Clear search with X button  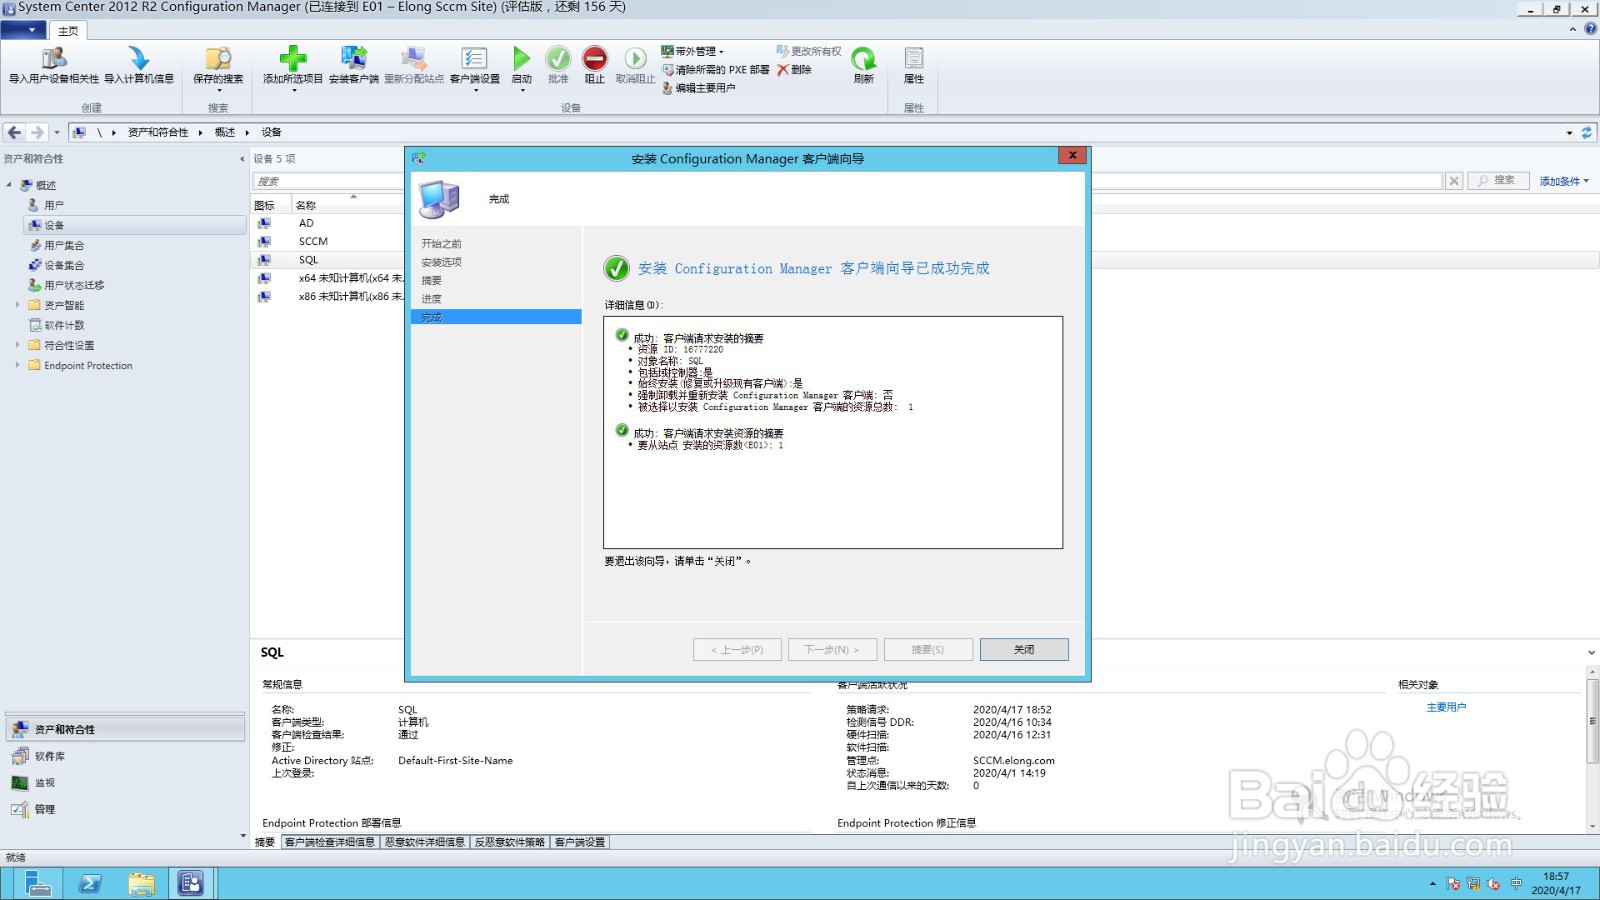pyautogui.click(x=1454, y=181)
